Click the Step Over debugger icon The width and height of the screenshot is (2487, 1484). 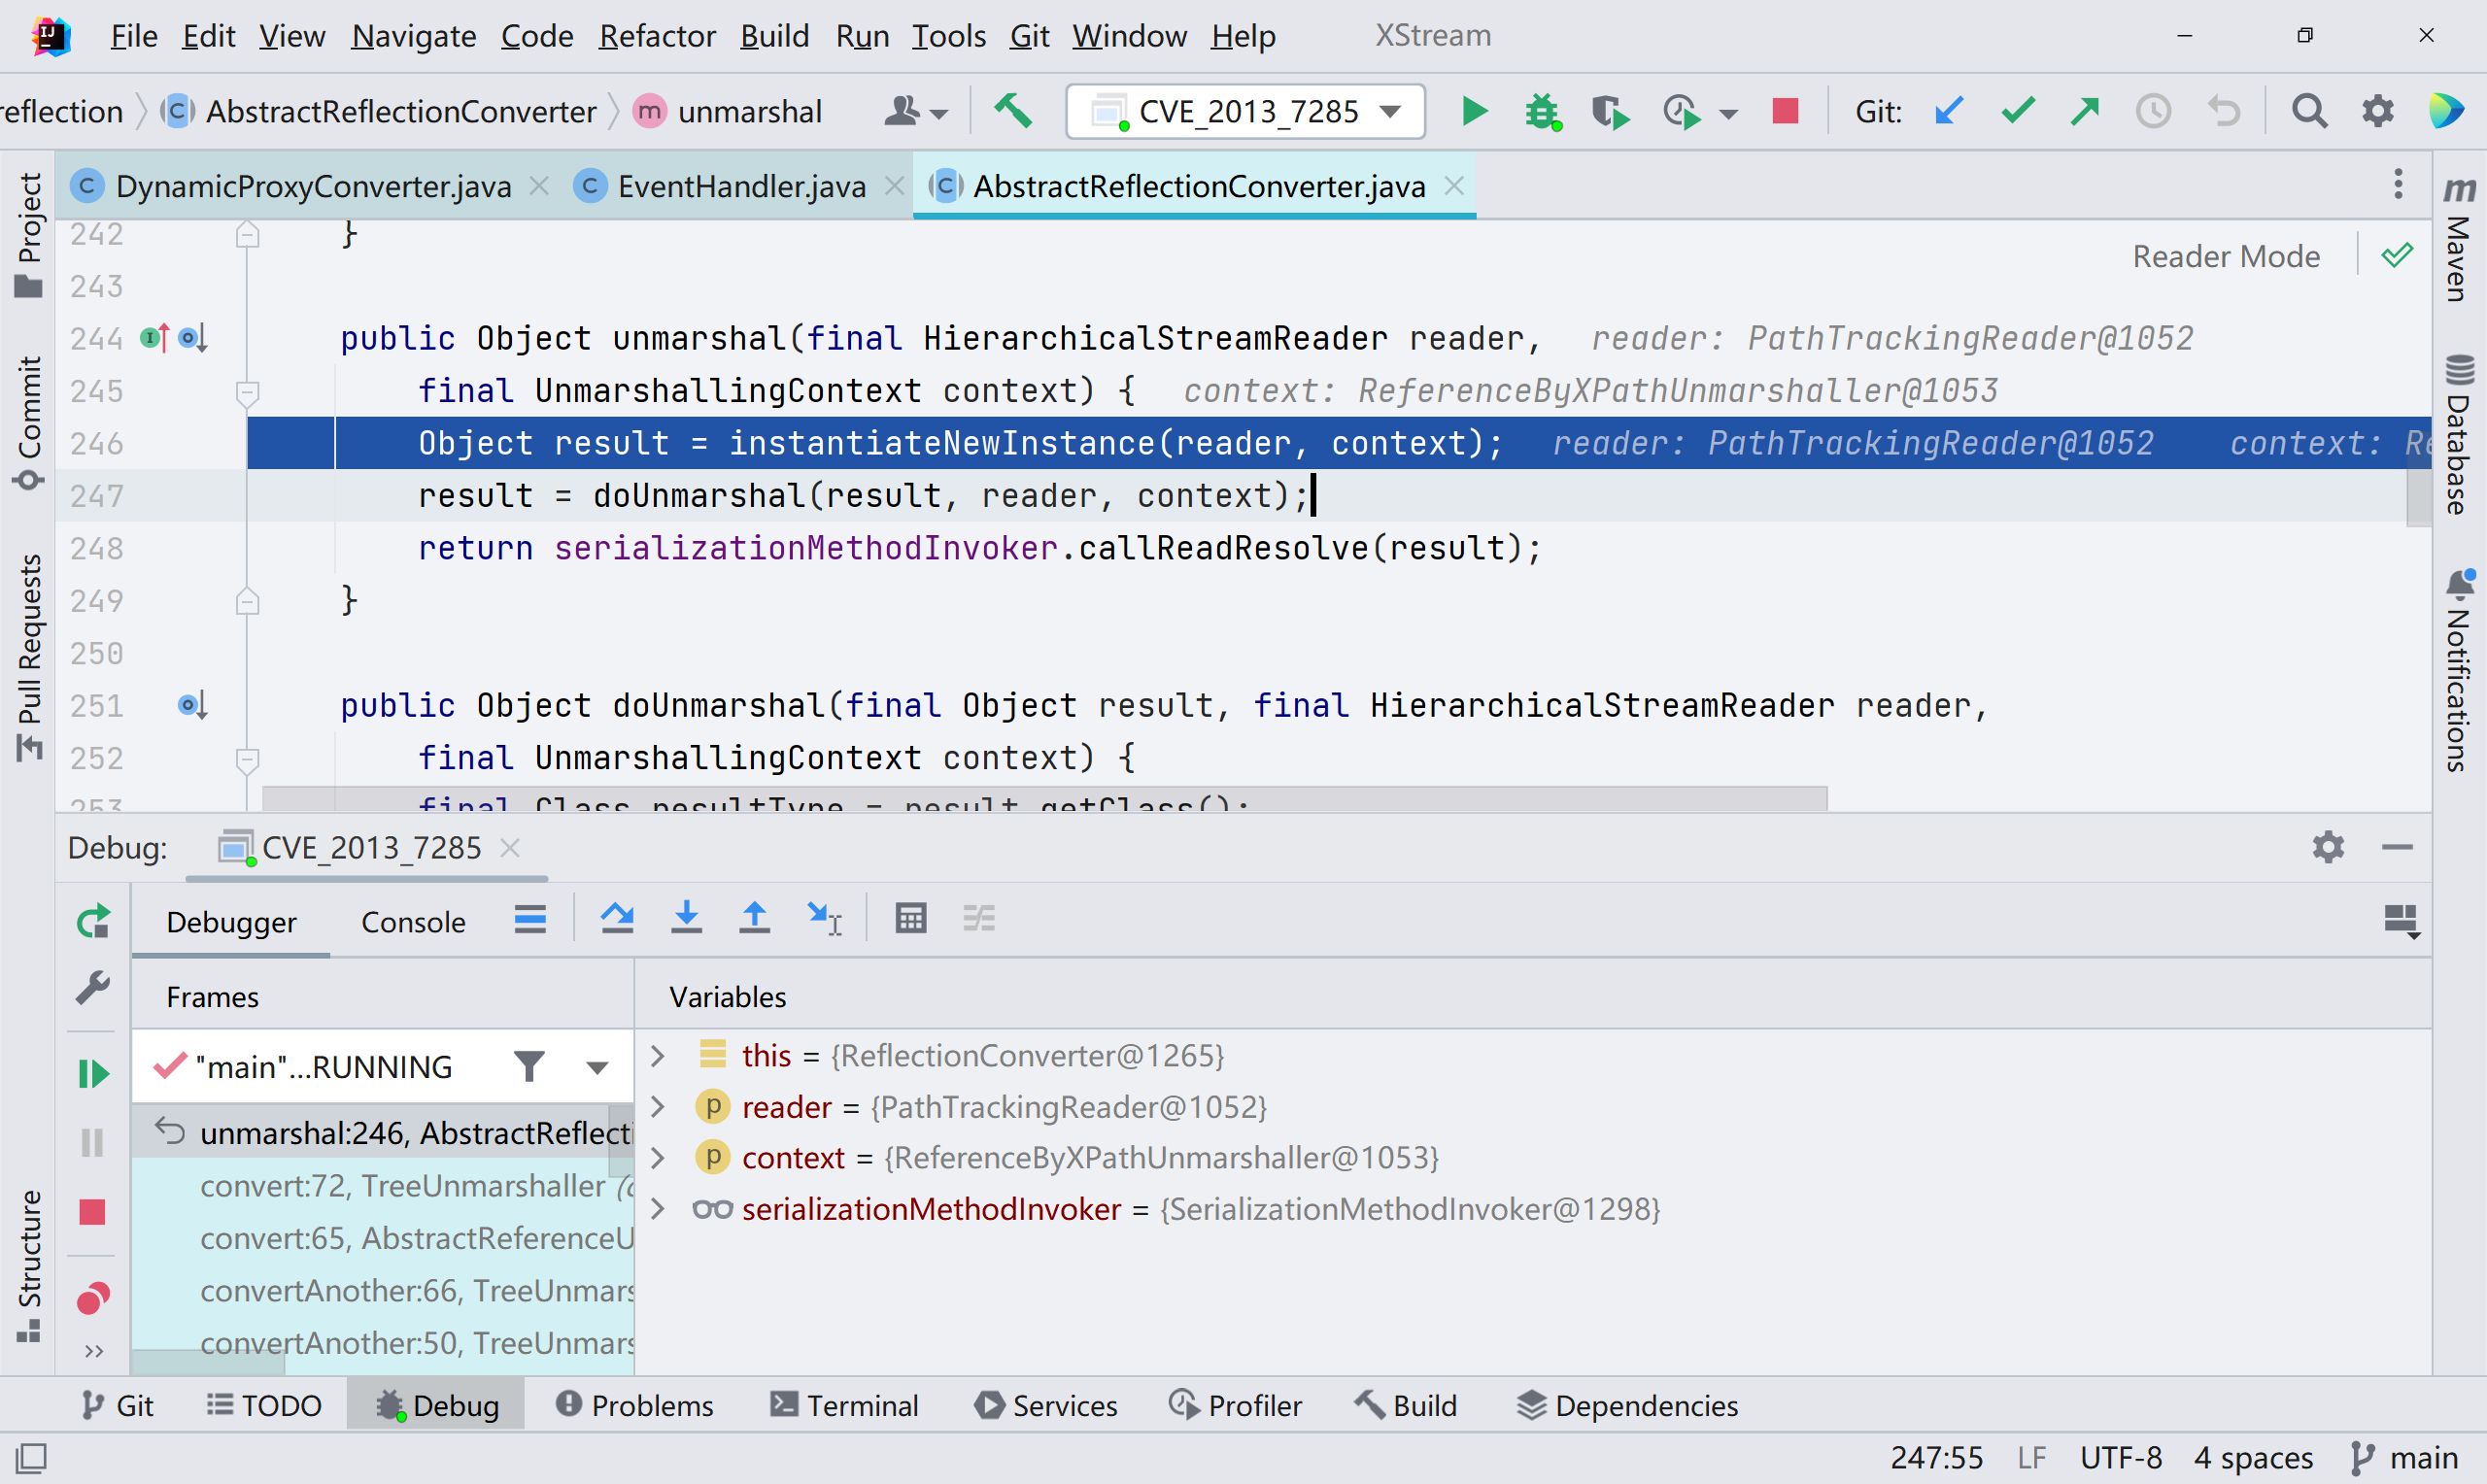click(616, 918)
